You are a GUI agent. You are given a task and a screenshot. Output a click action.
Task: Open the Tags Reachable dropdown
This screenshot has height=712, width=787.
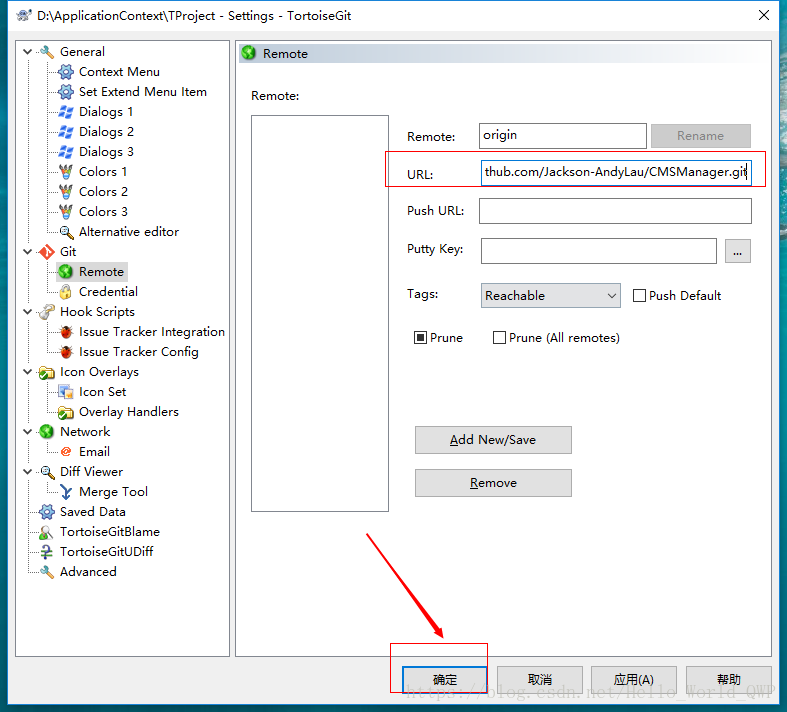pos(550,296)
